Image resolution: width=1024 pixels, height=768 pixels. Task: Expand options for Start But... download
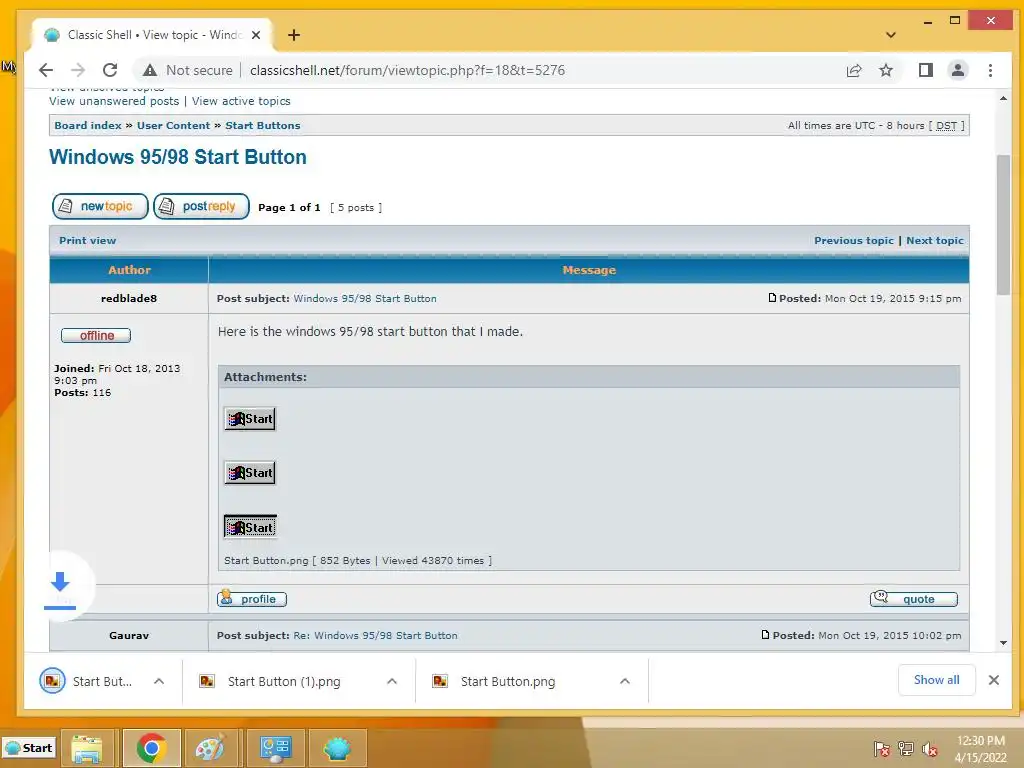click(159, 681)
